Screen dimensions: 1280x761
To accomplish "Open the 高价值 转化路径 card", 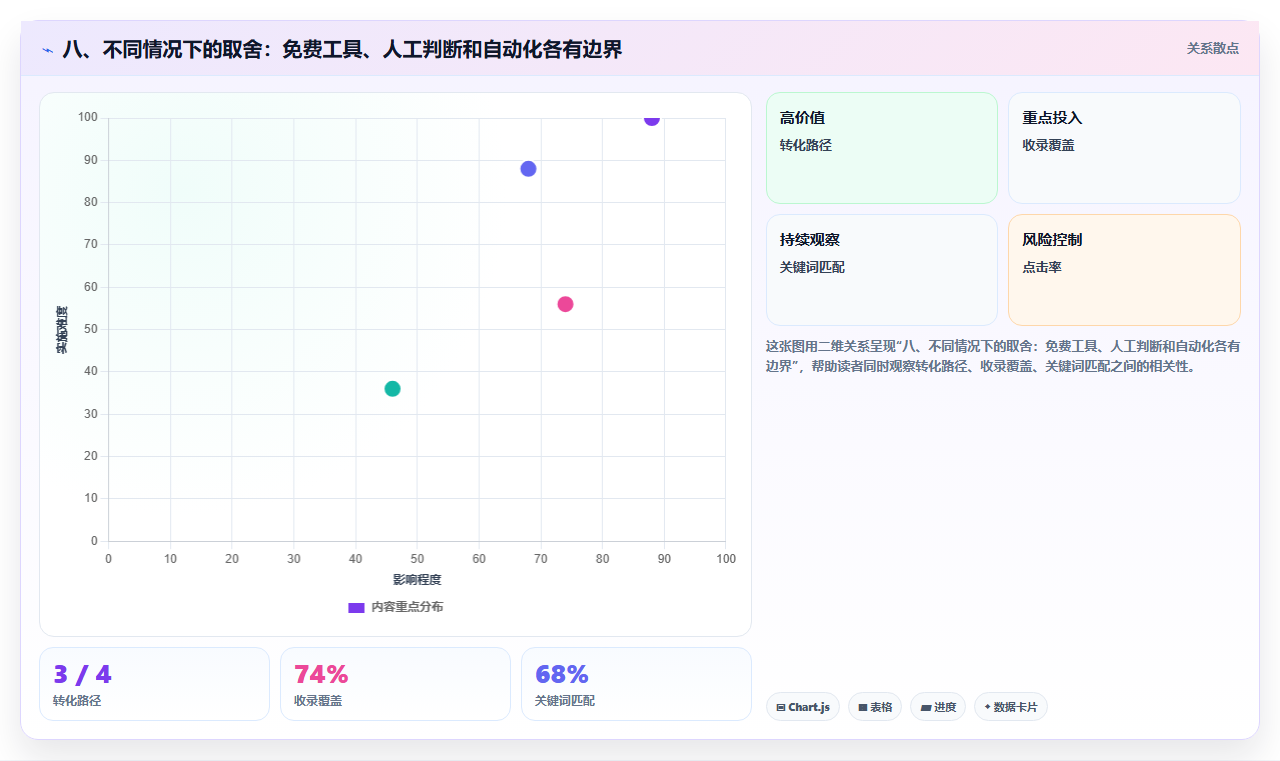I will [882, 148].
